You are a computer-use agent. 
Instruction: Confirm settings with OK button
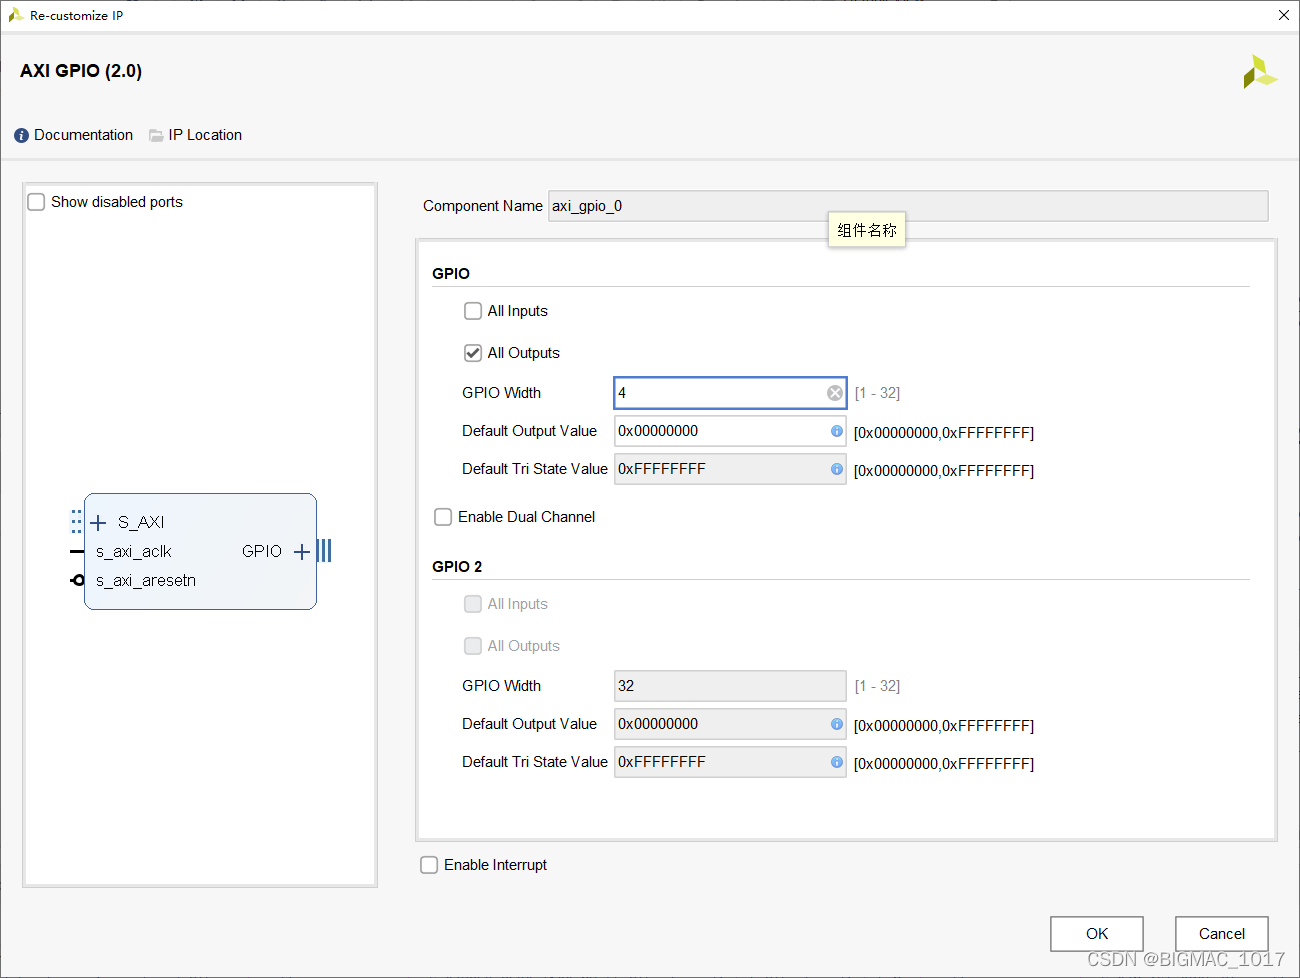click(x=1097, y=934)
